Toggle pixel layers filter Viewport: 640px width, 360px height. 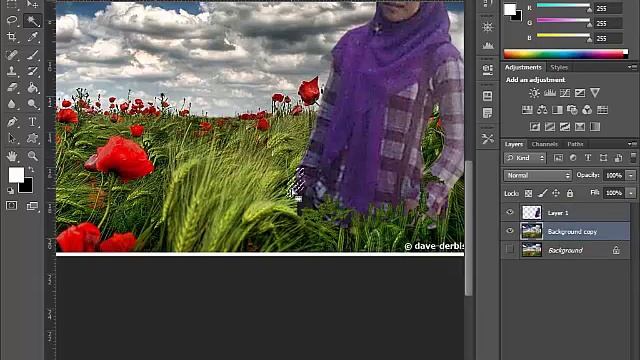[558, 158]
